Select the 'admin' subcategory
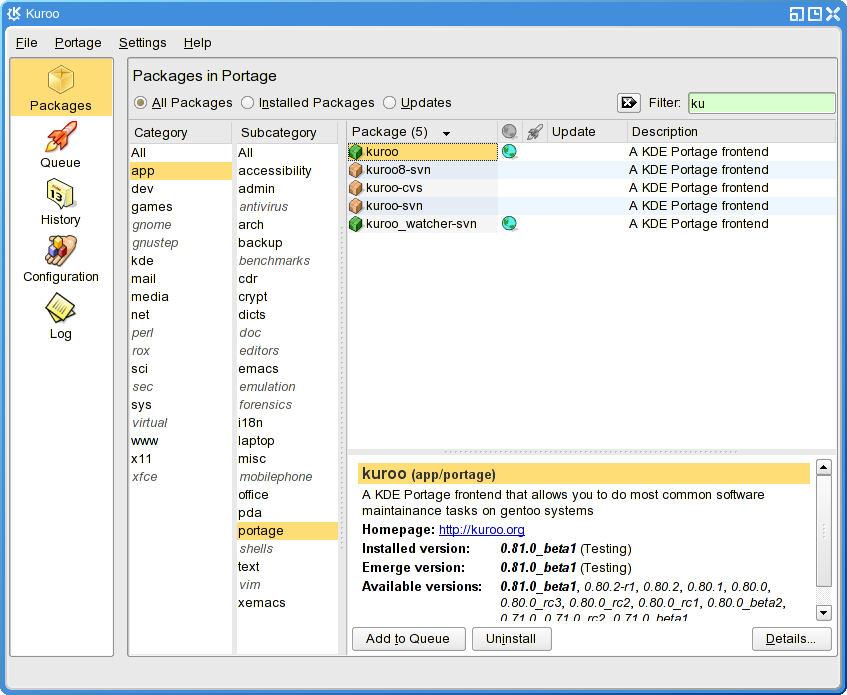The height and width of the screenshot is (695, 847). (287, 189)
